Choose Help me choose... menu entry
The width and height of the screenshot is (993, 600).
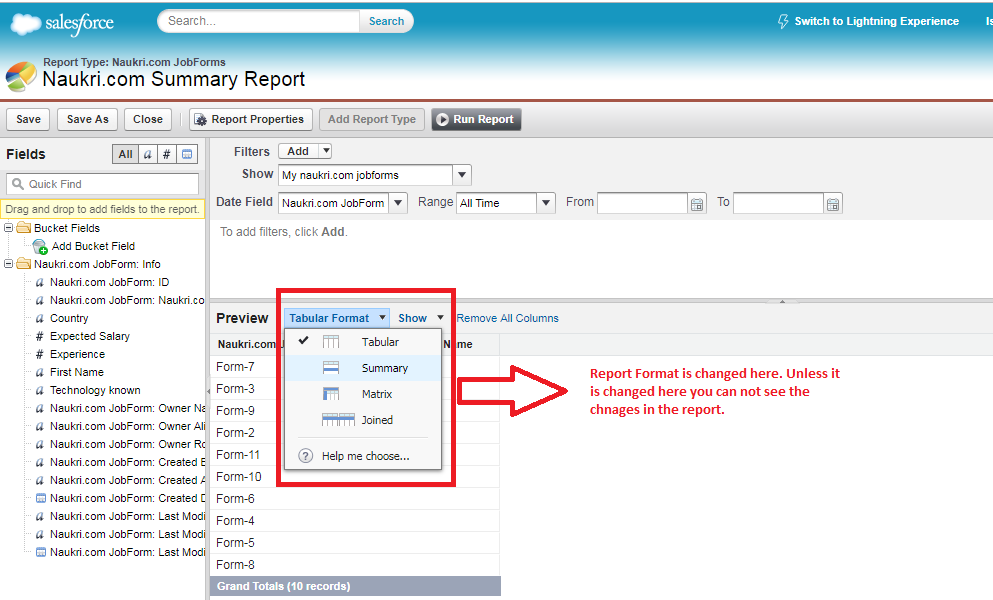pos(363,456)
